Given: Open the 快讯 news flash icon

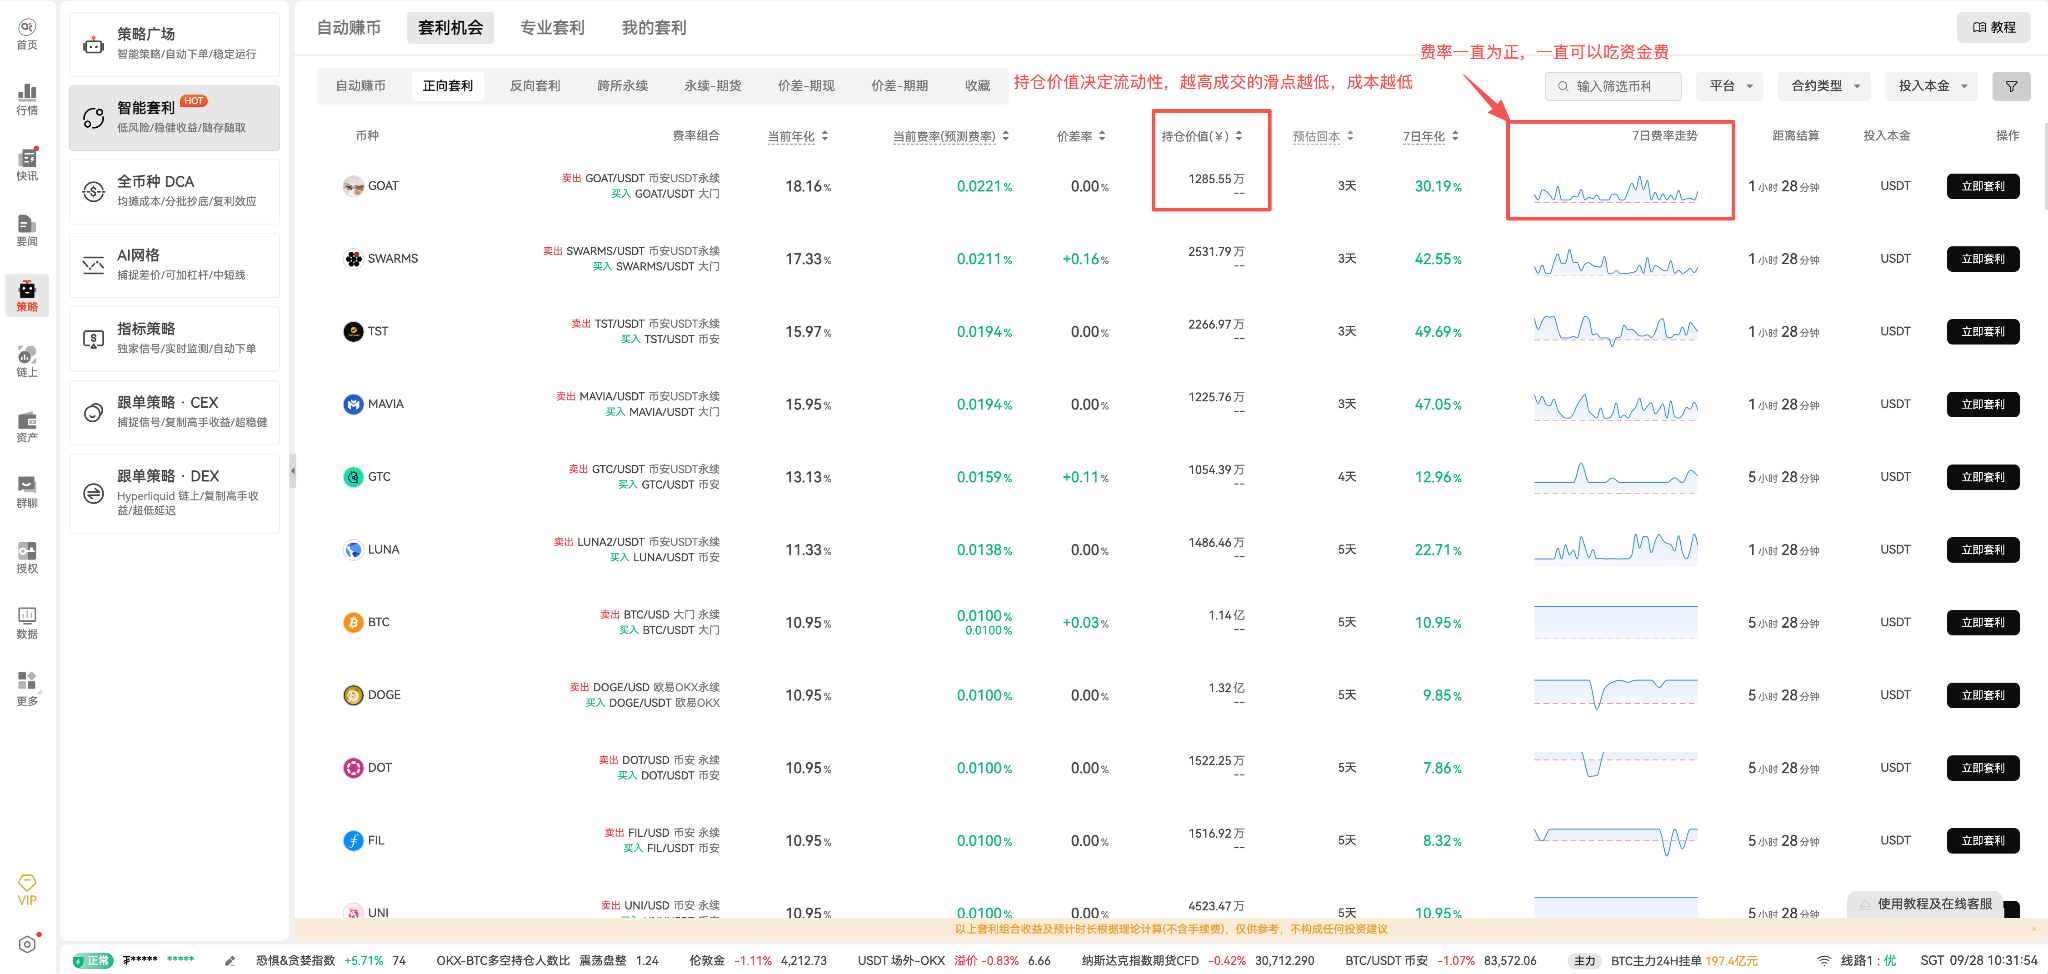Looking at the screenshot, I should coord(27,165).
